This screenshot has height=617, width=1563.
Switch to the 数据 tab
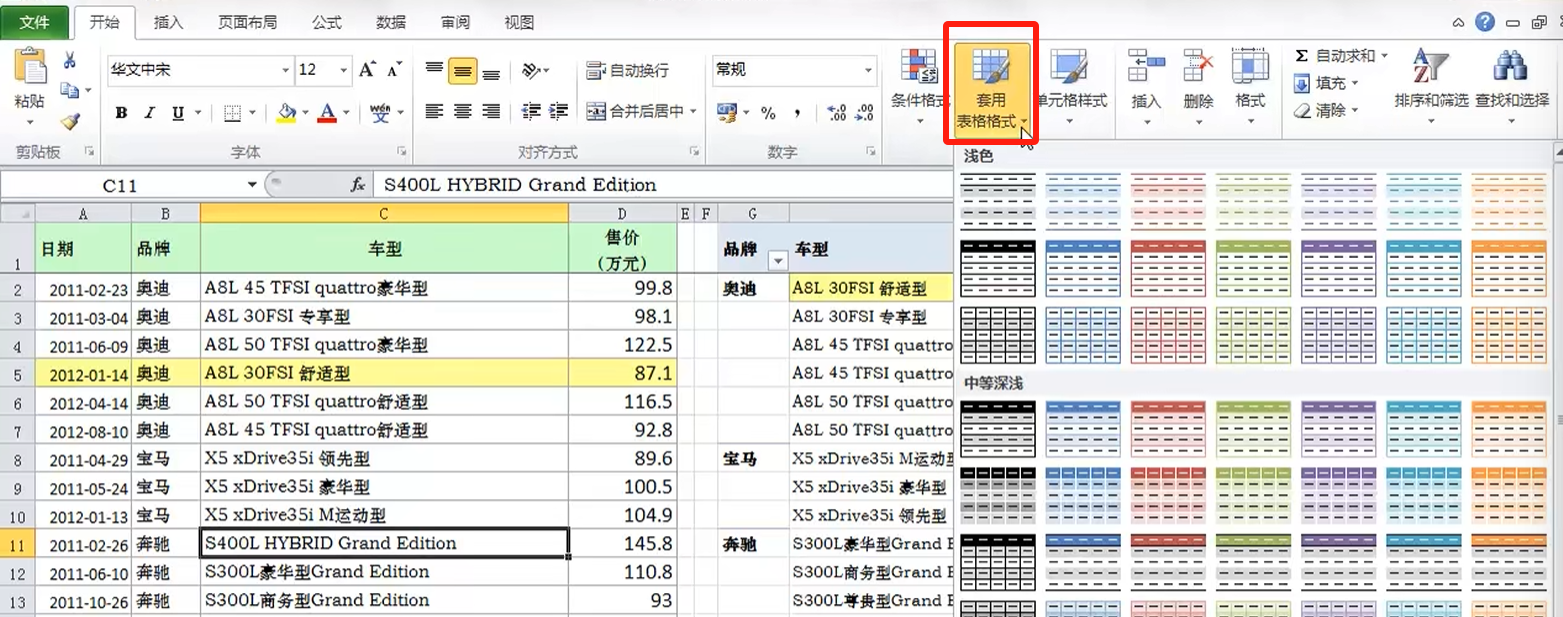(x=391, y=22)
